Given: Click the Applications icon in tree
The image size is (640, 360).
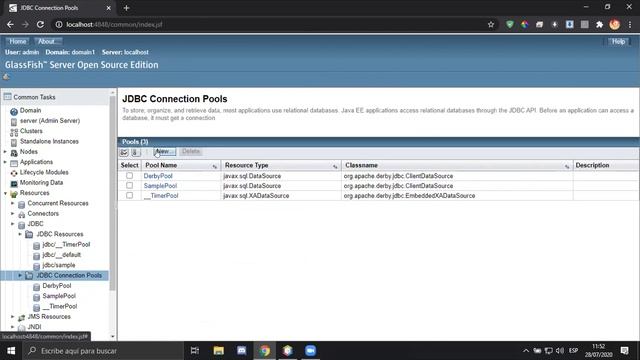Looking at the screenshot, I should (x=14, y=163).
